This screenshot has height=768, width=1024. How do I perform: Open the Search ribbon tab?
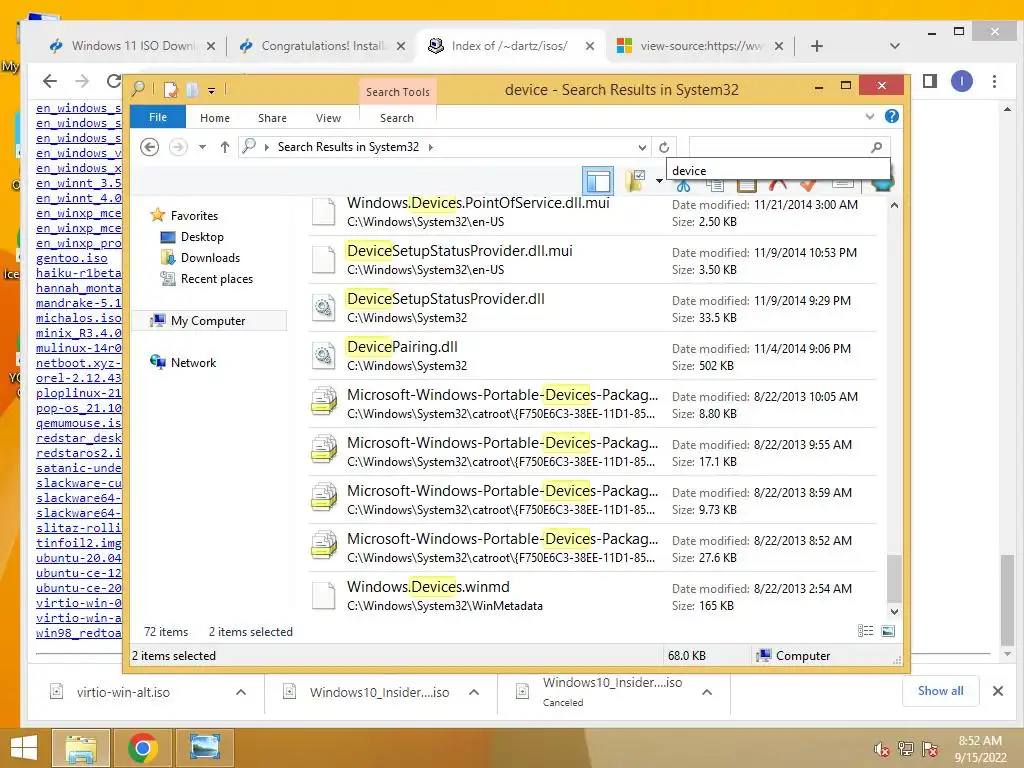397,118
